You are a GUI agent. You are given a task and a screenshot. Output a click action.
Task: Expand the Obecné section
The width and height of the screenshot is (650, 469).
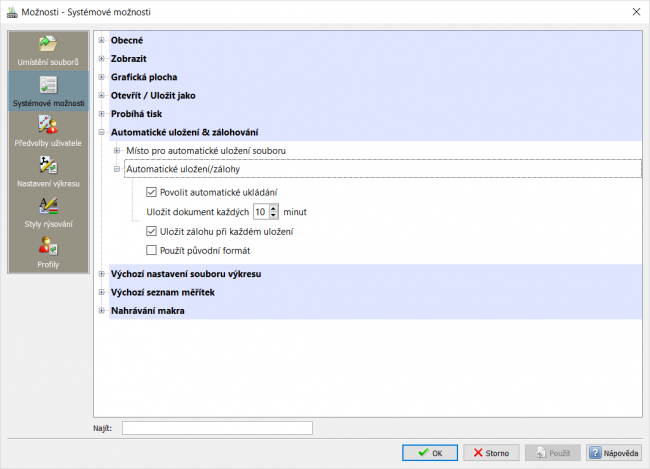click(x=101, y=40)
